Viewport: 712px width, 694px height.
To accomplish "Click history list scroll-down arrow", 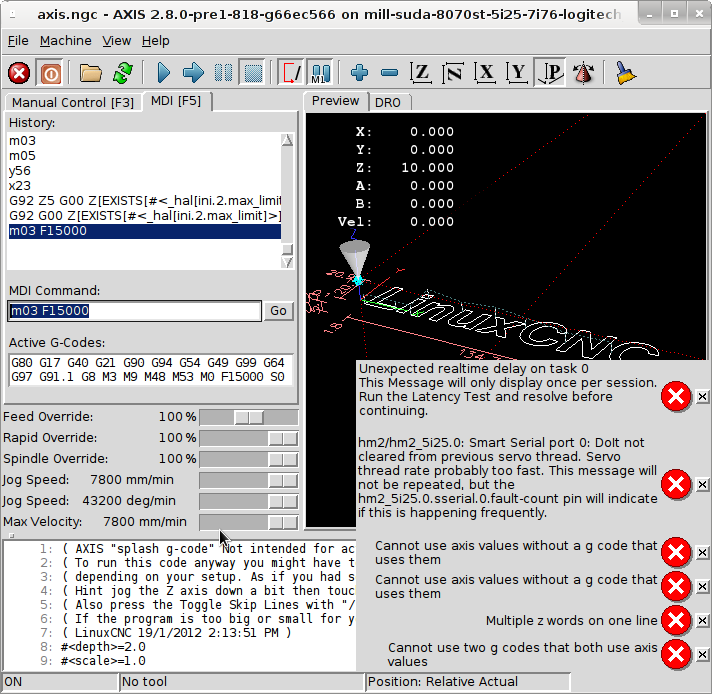I will pyautogui.click(x=287, y=262).
